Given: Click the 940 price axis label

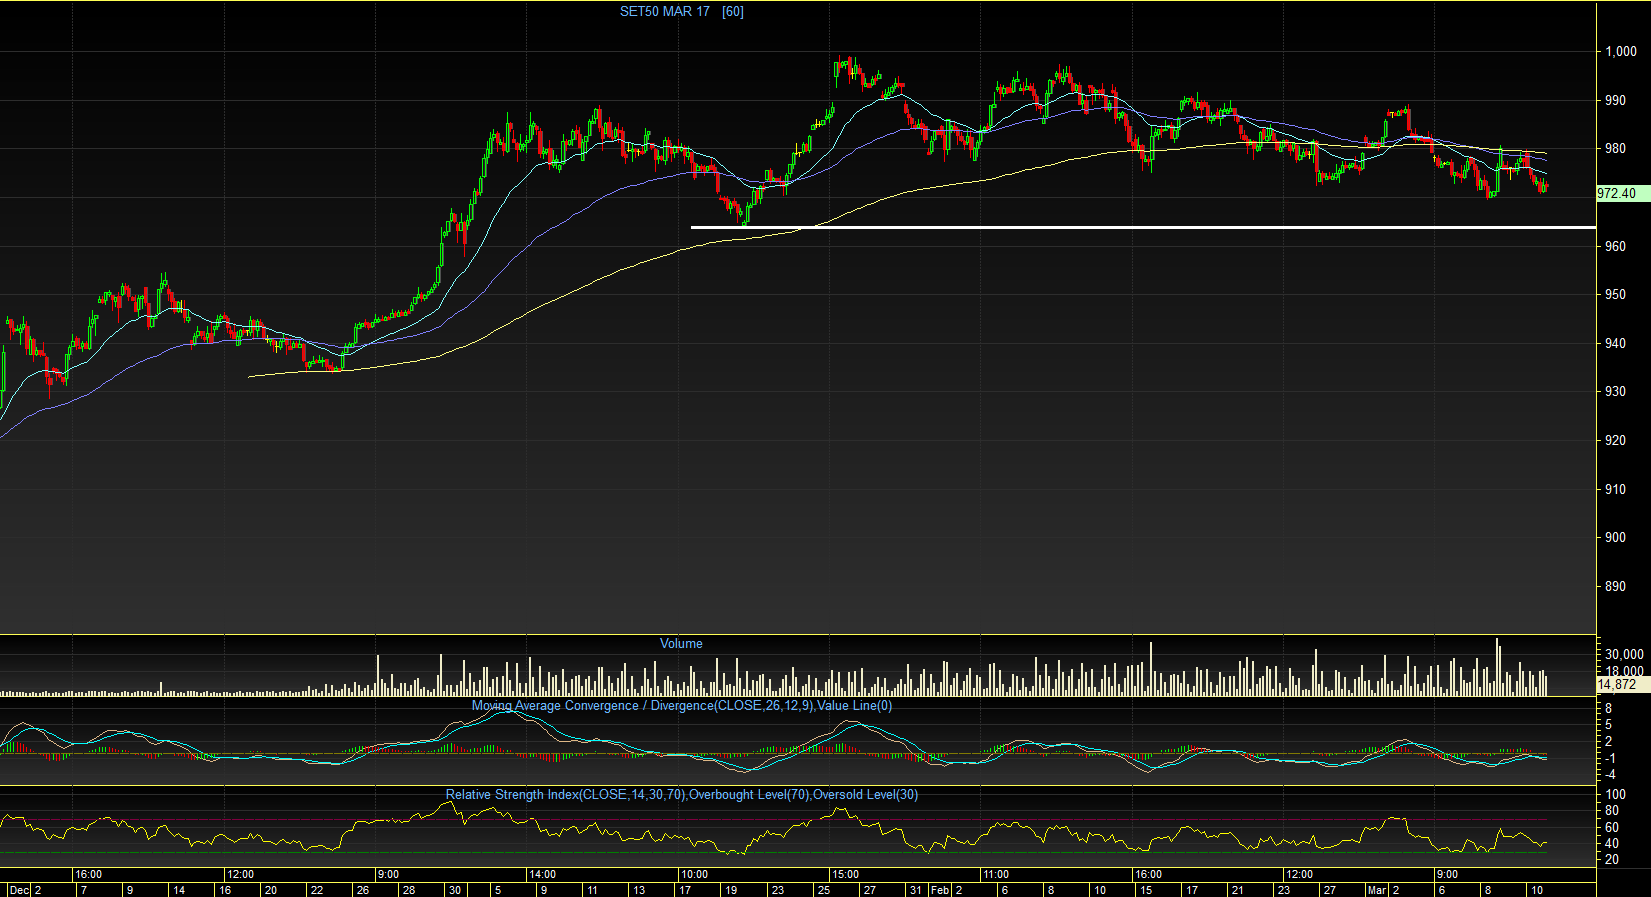Looking at the screenshot, I should pyautogui.click(x=1615, y=343).
